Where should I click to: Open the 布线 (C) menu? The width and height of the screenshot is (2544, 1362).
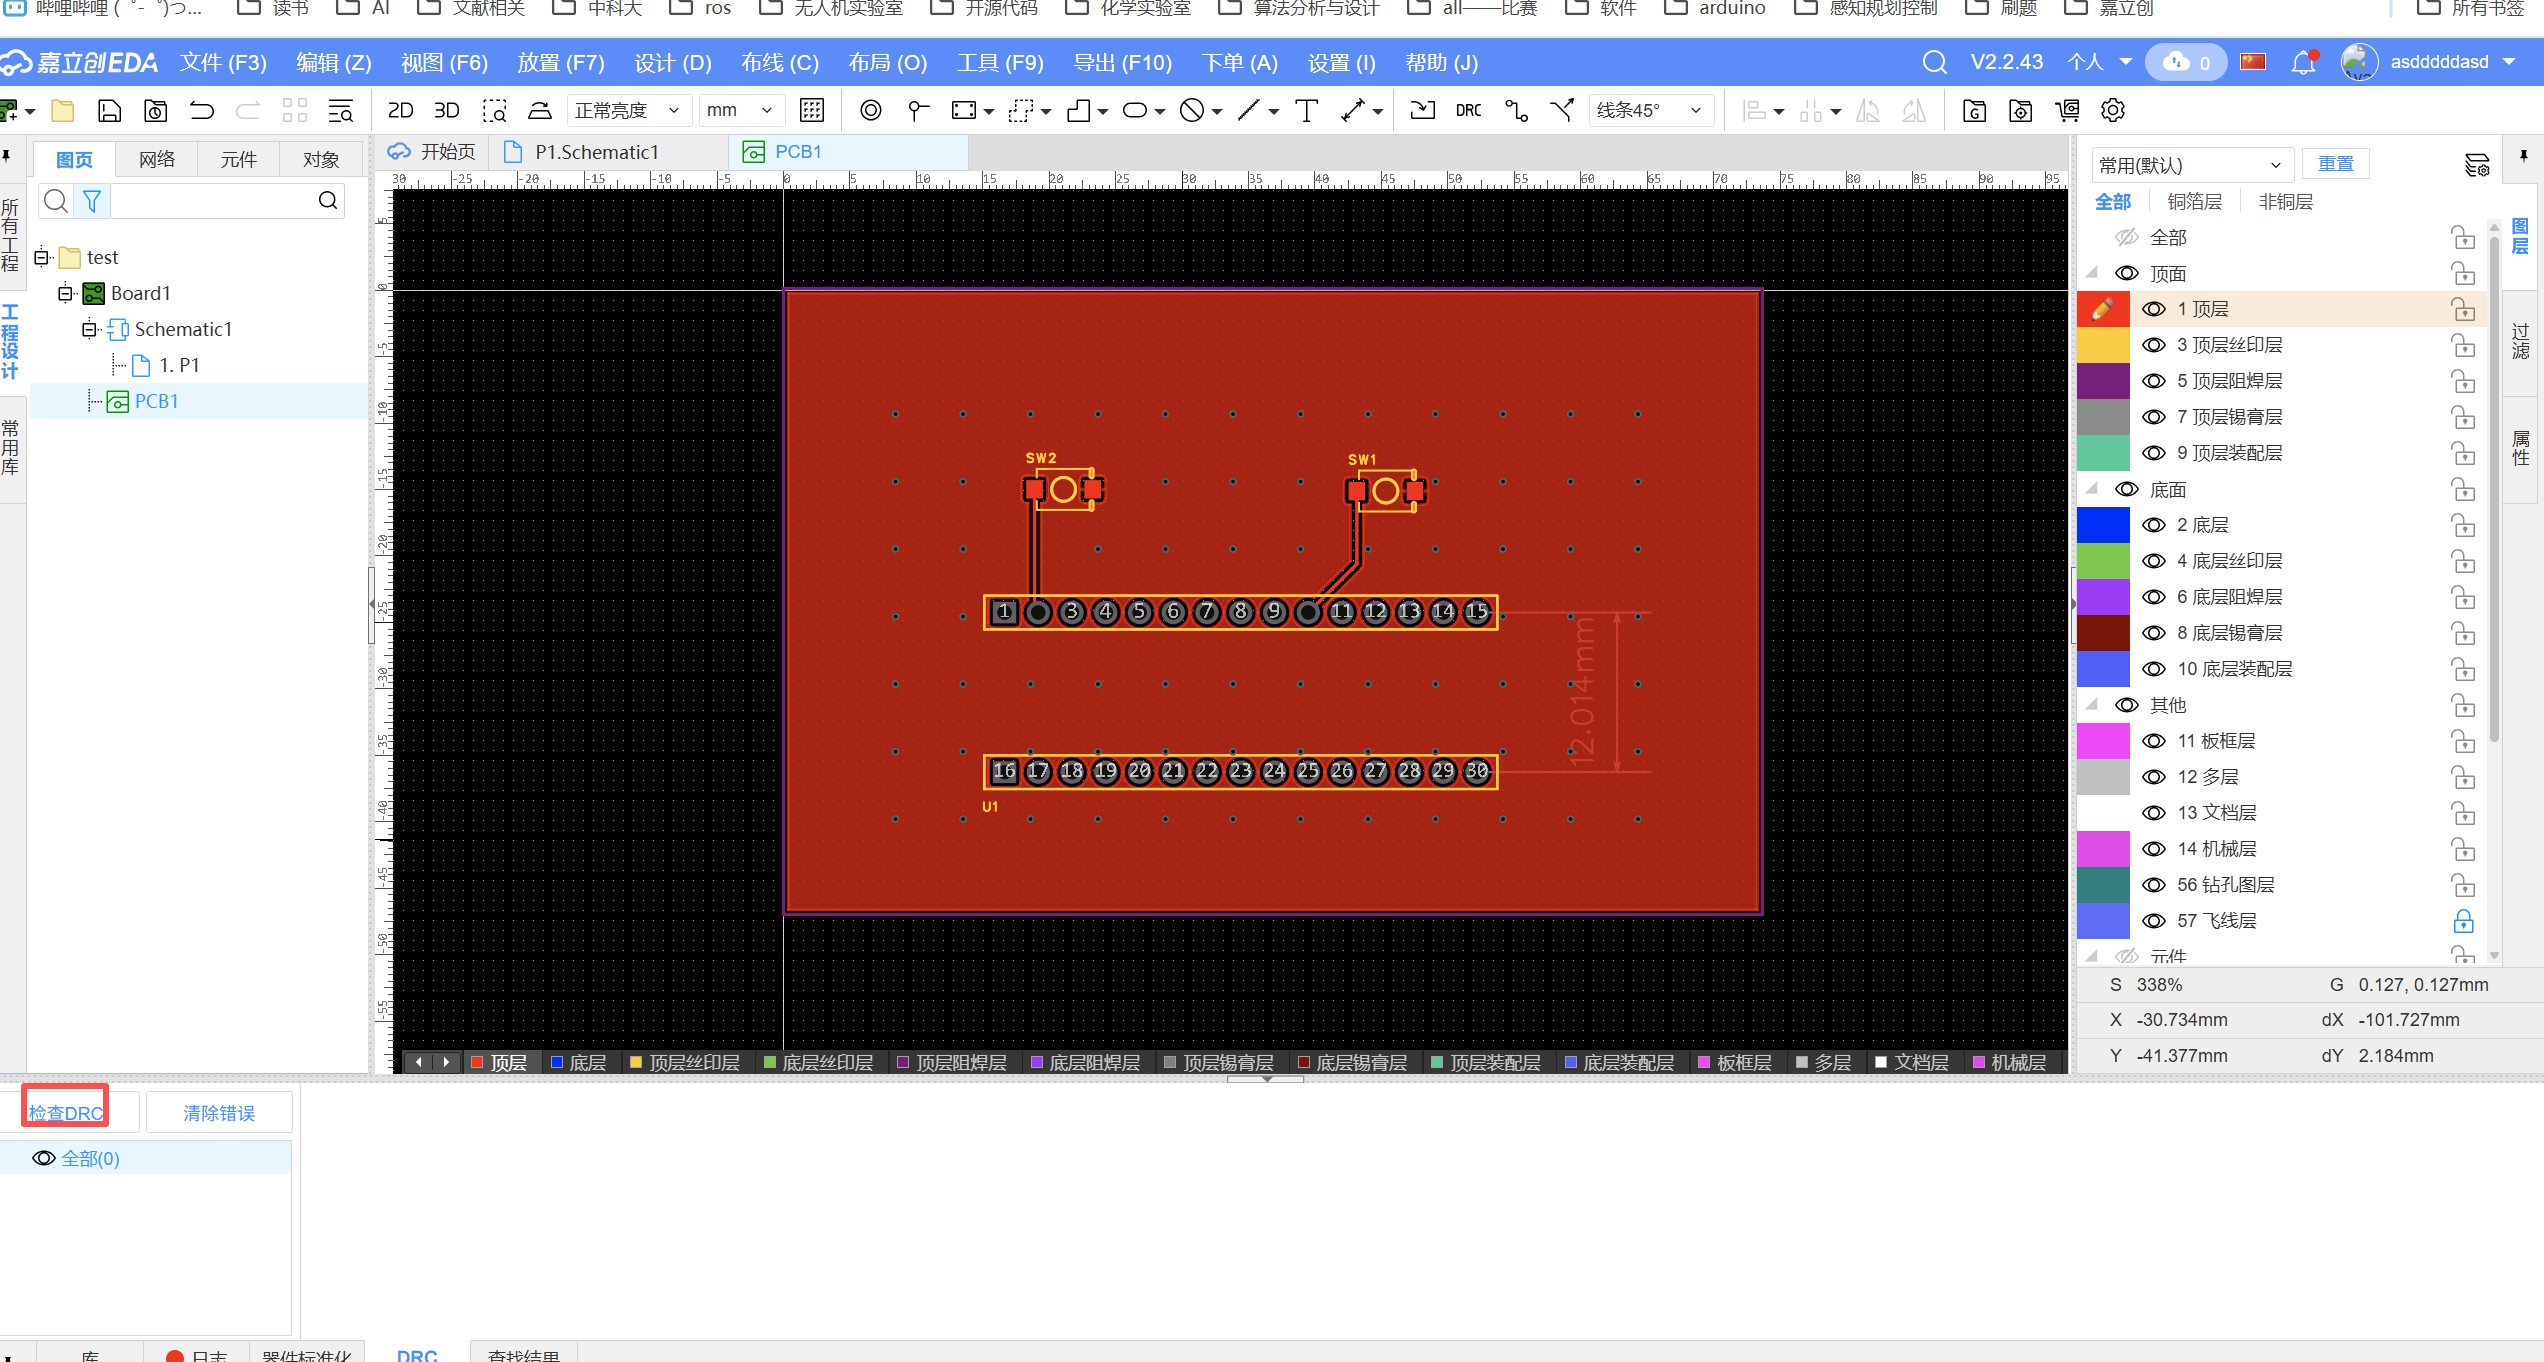(x=779, y=63)
